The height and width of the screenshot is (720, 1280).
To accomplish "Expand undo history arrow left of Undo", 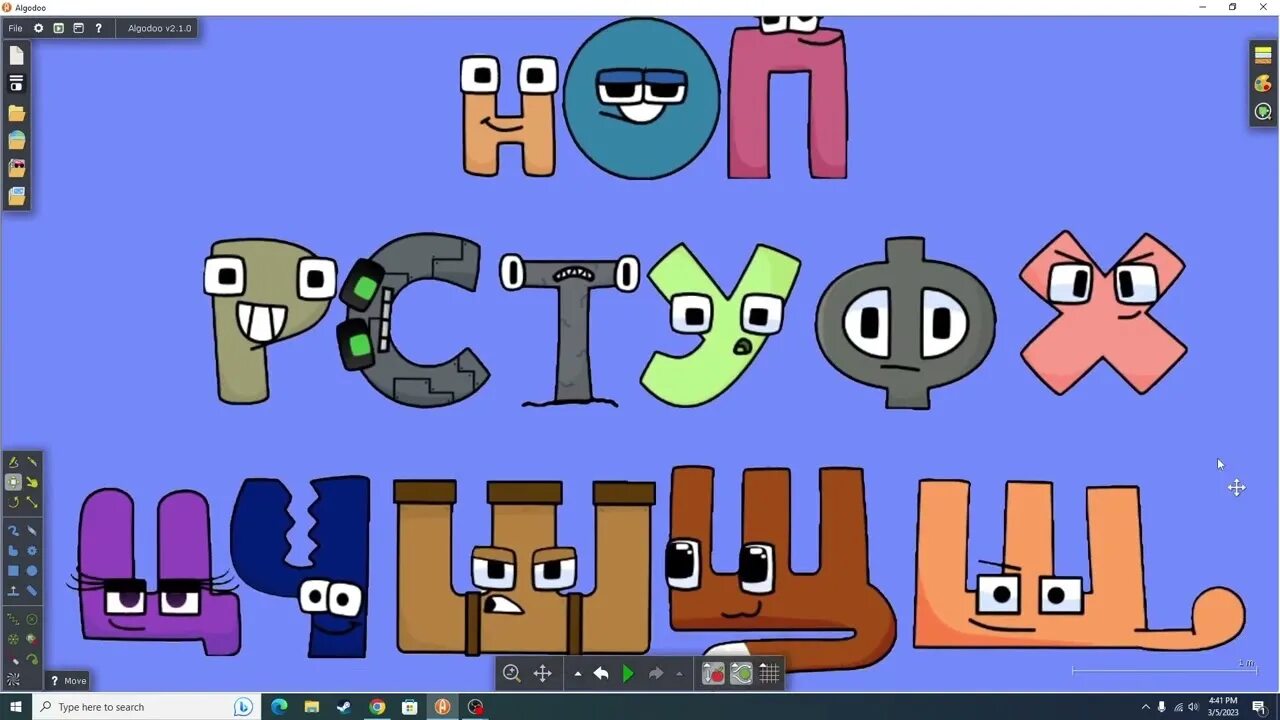I will tap(577, 674).
